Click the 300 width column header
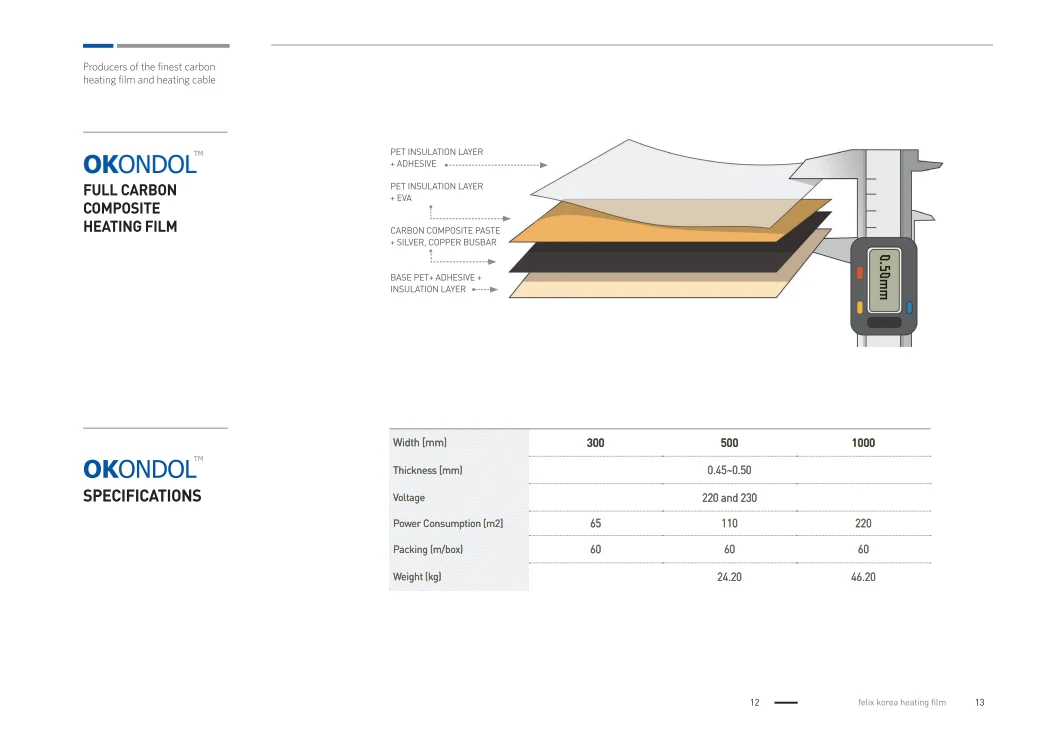The width and height of the screenshot is (1064, 737). click(x=595, y=442)
